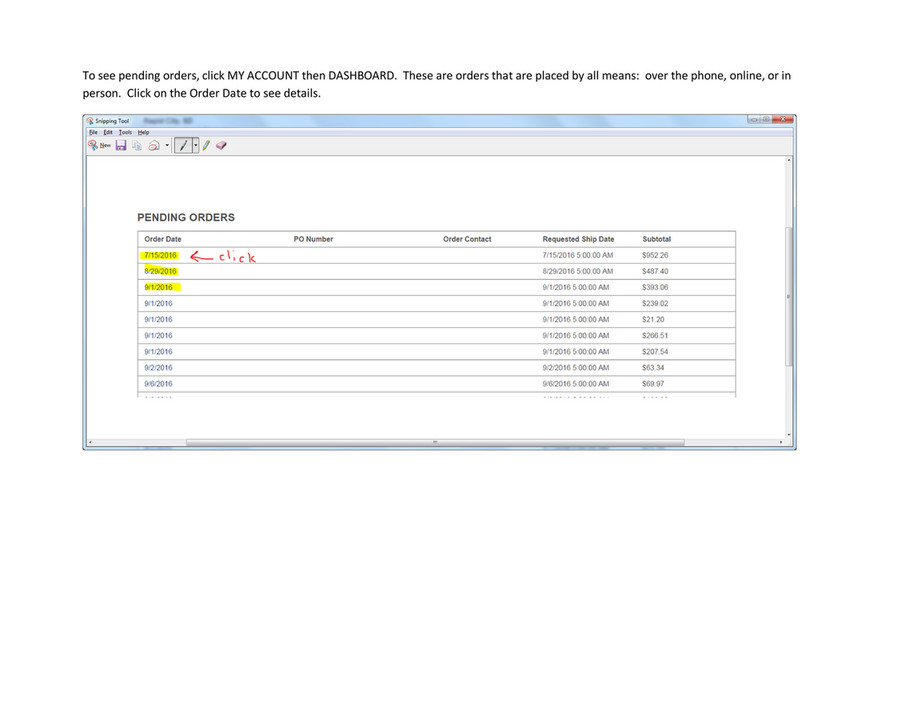The width and height of the screenshot is (909, 703).
Task: Expand the Pen options dropdown arrow
Action: coord(195,145)
